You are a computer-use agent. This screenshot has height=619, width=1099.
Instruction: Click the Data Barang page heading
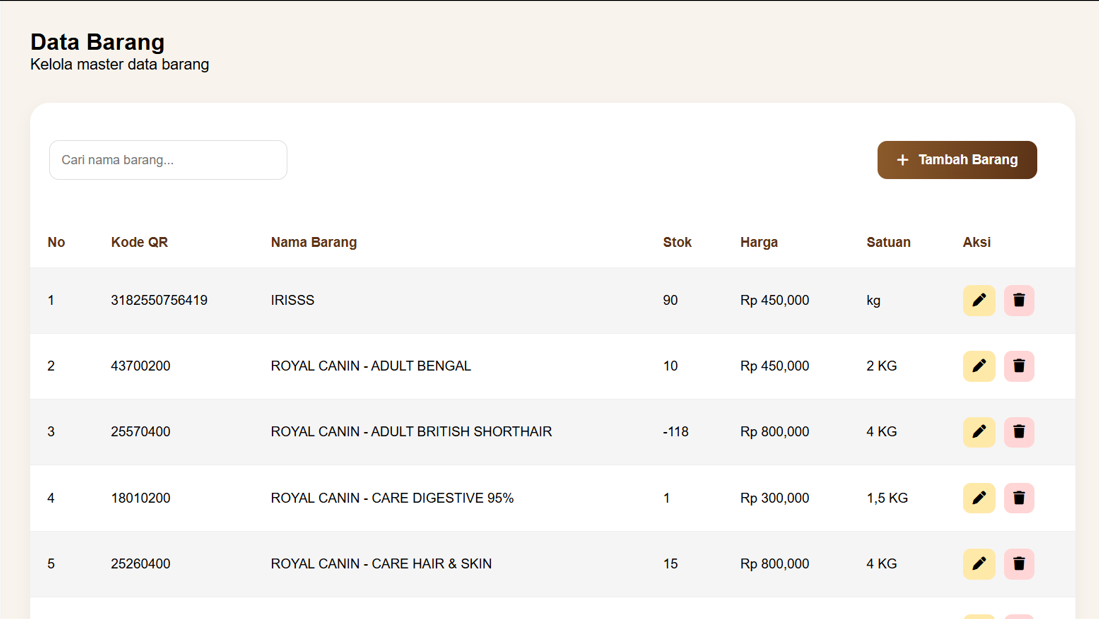point(97,42)
